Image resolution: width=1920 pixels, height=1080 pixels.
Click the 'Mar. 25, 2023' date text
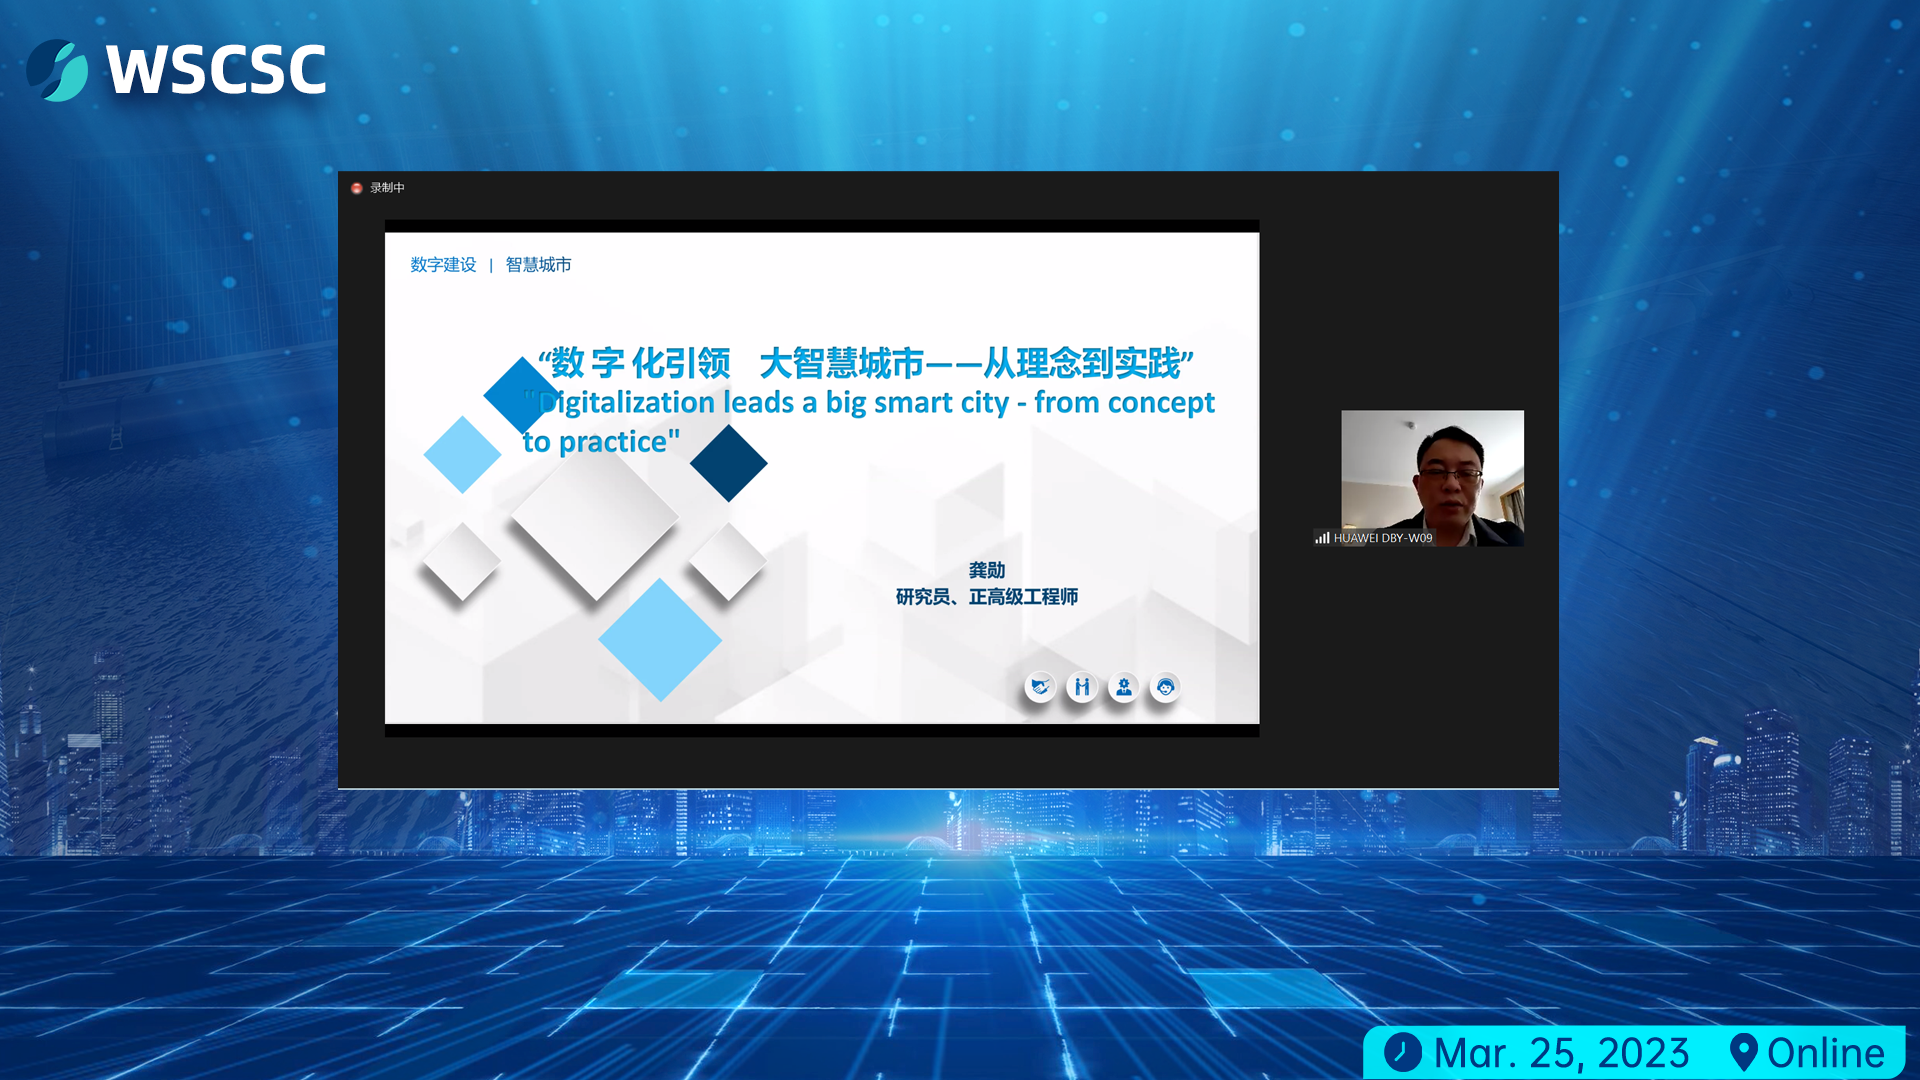pos(1561,1053)
